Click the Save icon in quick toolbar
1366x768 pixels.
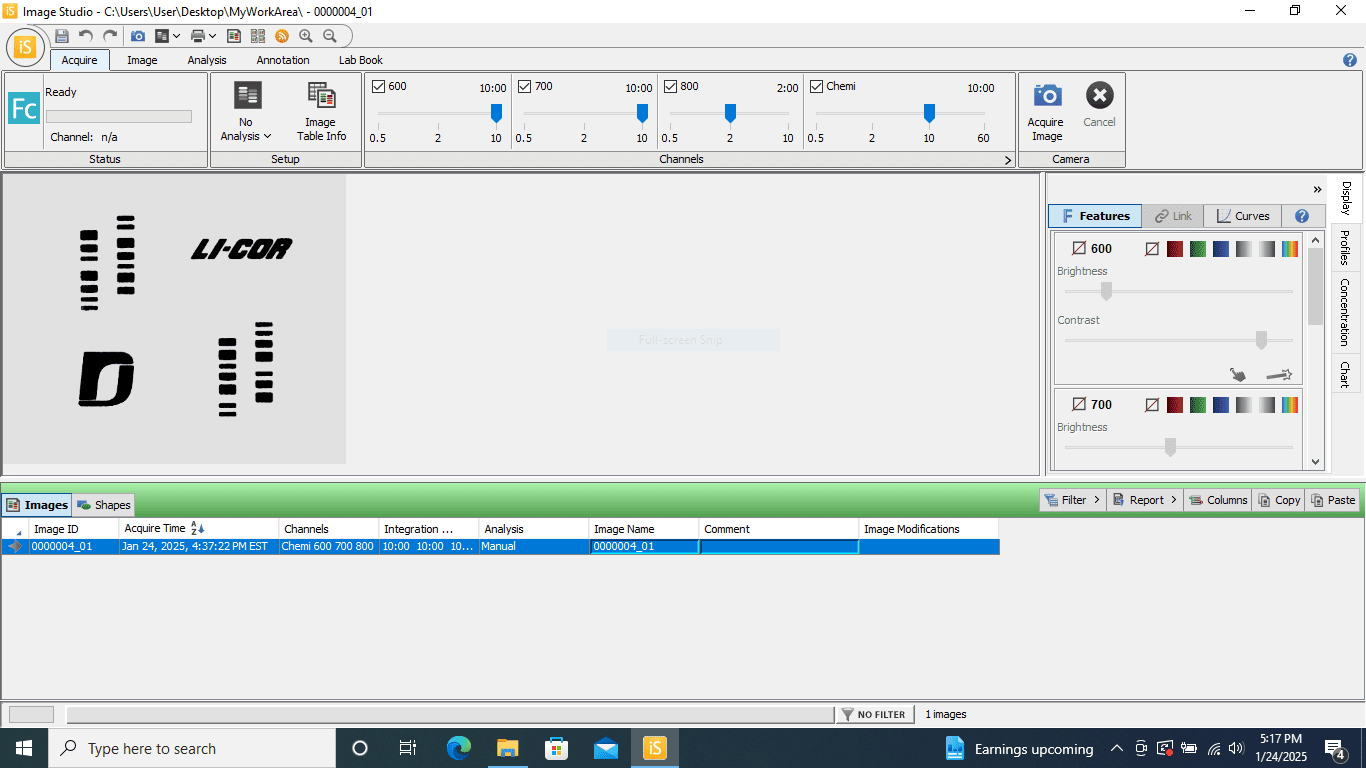62,36
